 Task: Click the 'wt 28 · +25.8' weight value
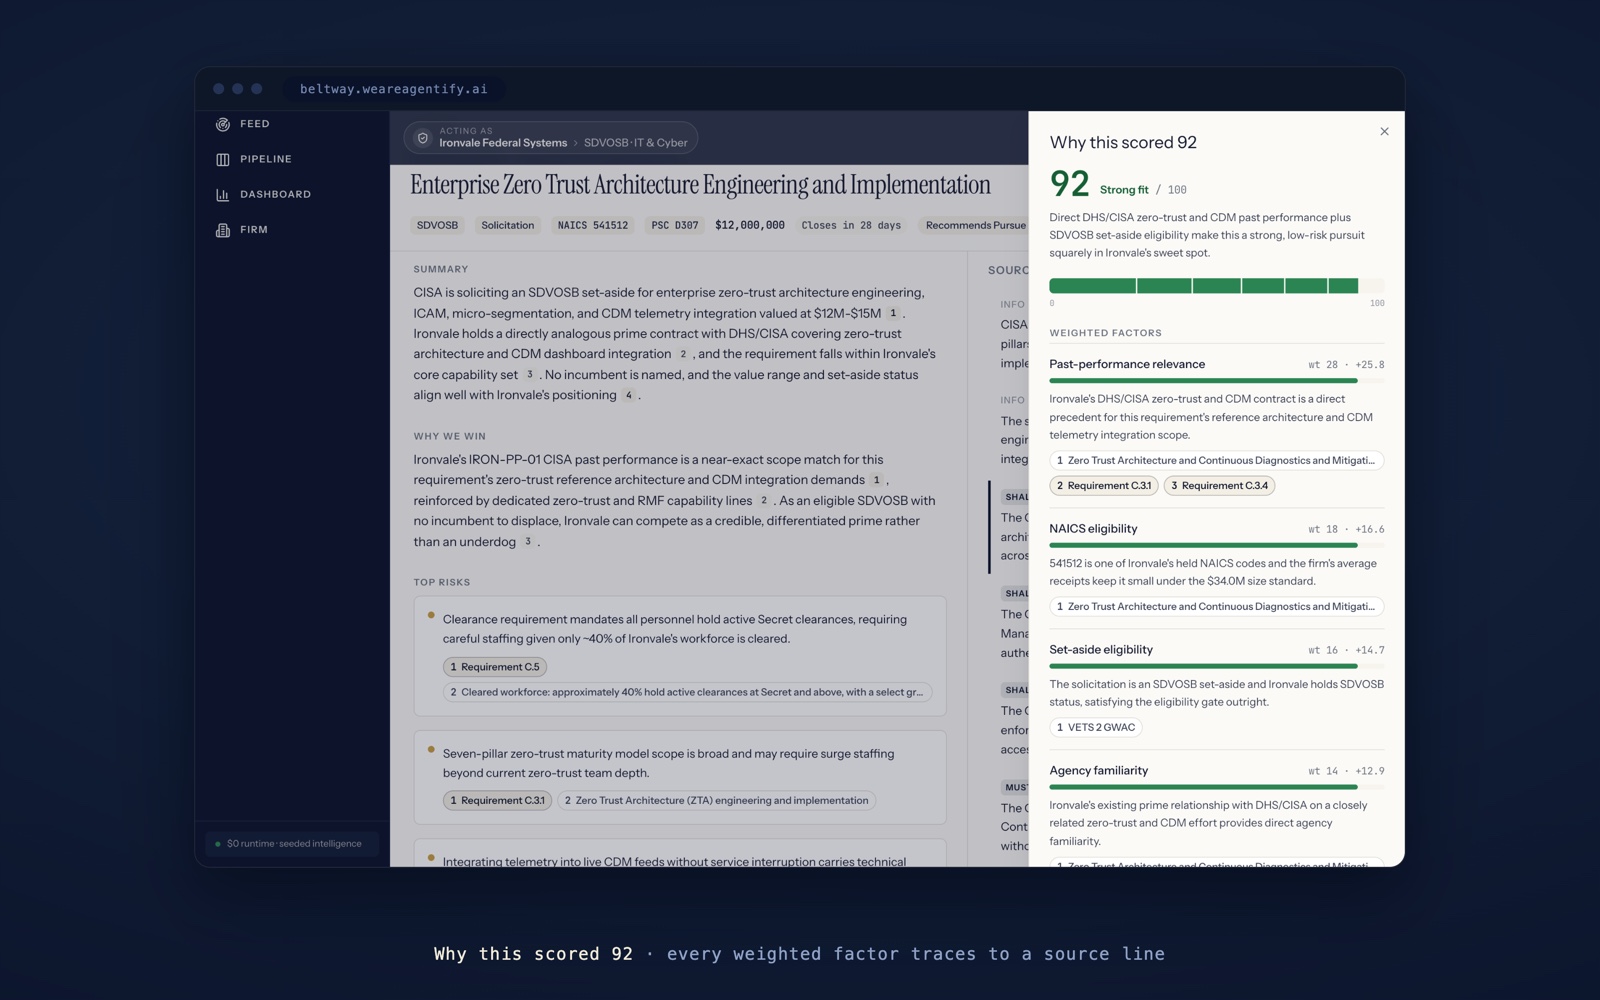click(1346, 365)
